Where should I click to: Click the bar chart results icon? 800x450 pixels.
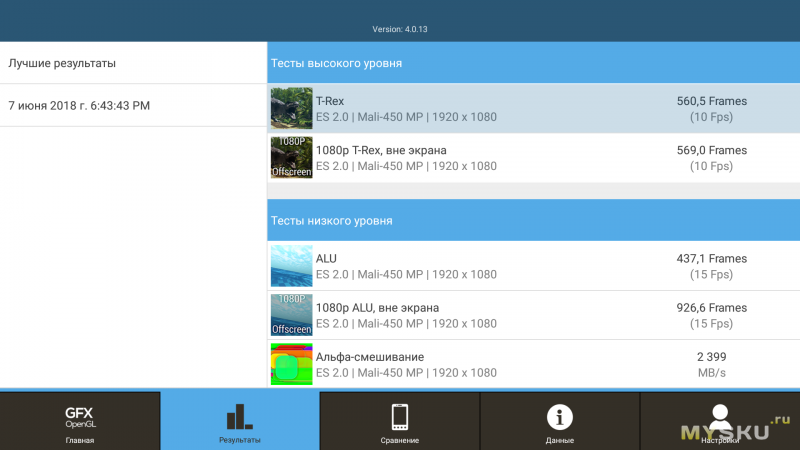[240, 417]
